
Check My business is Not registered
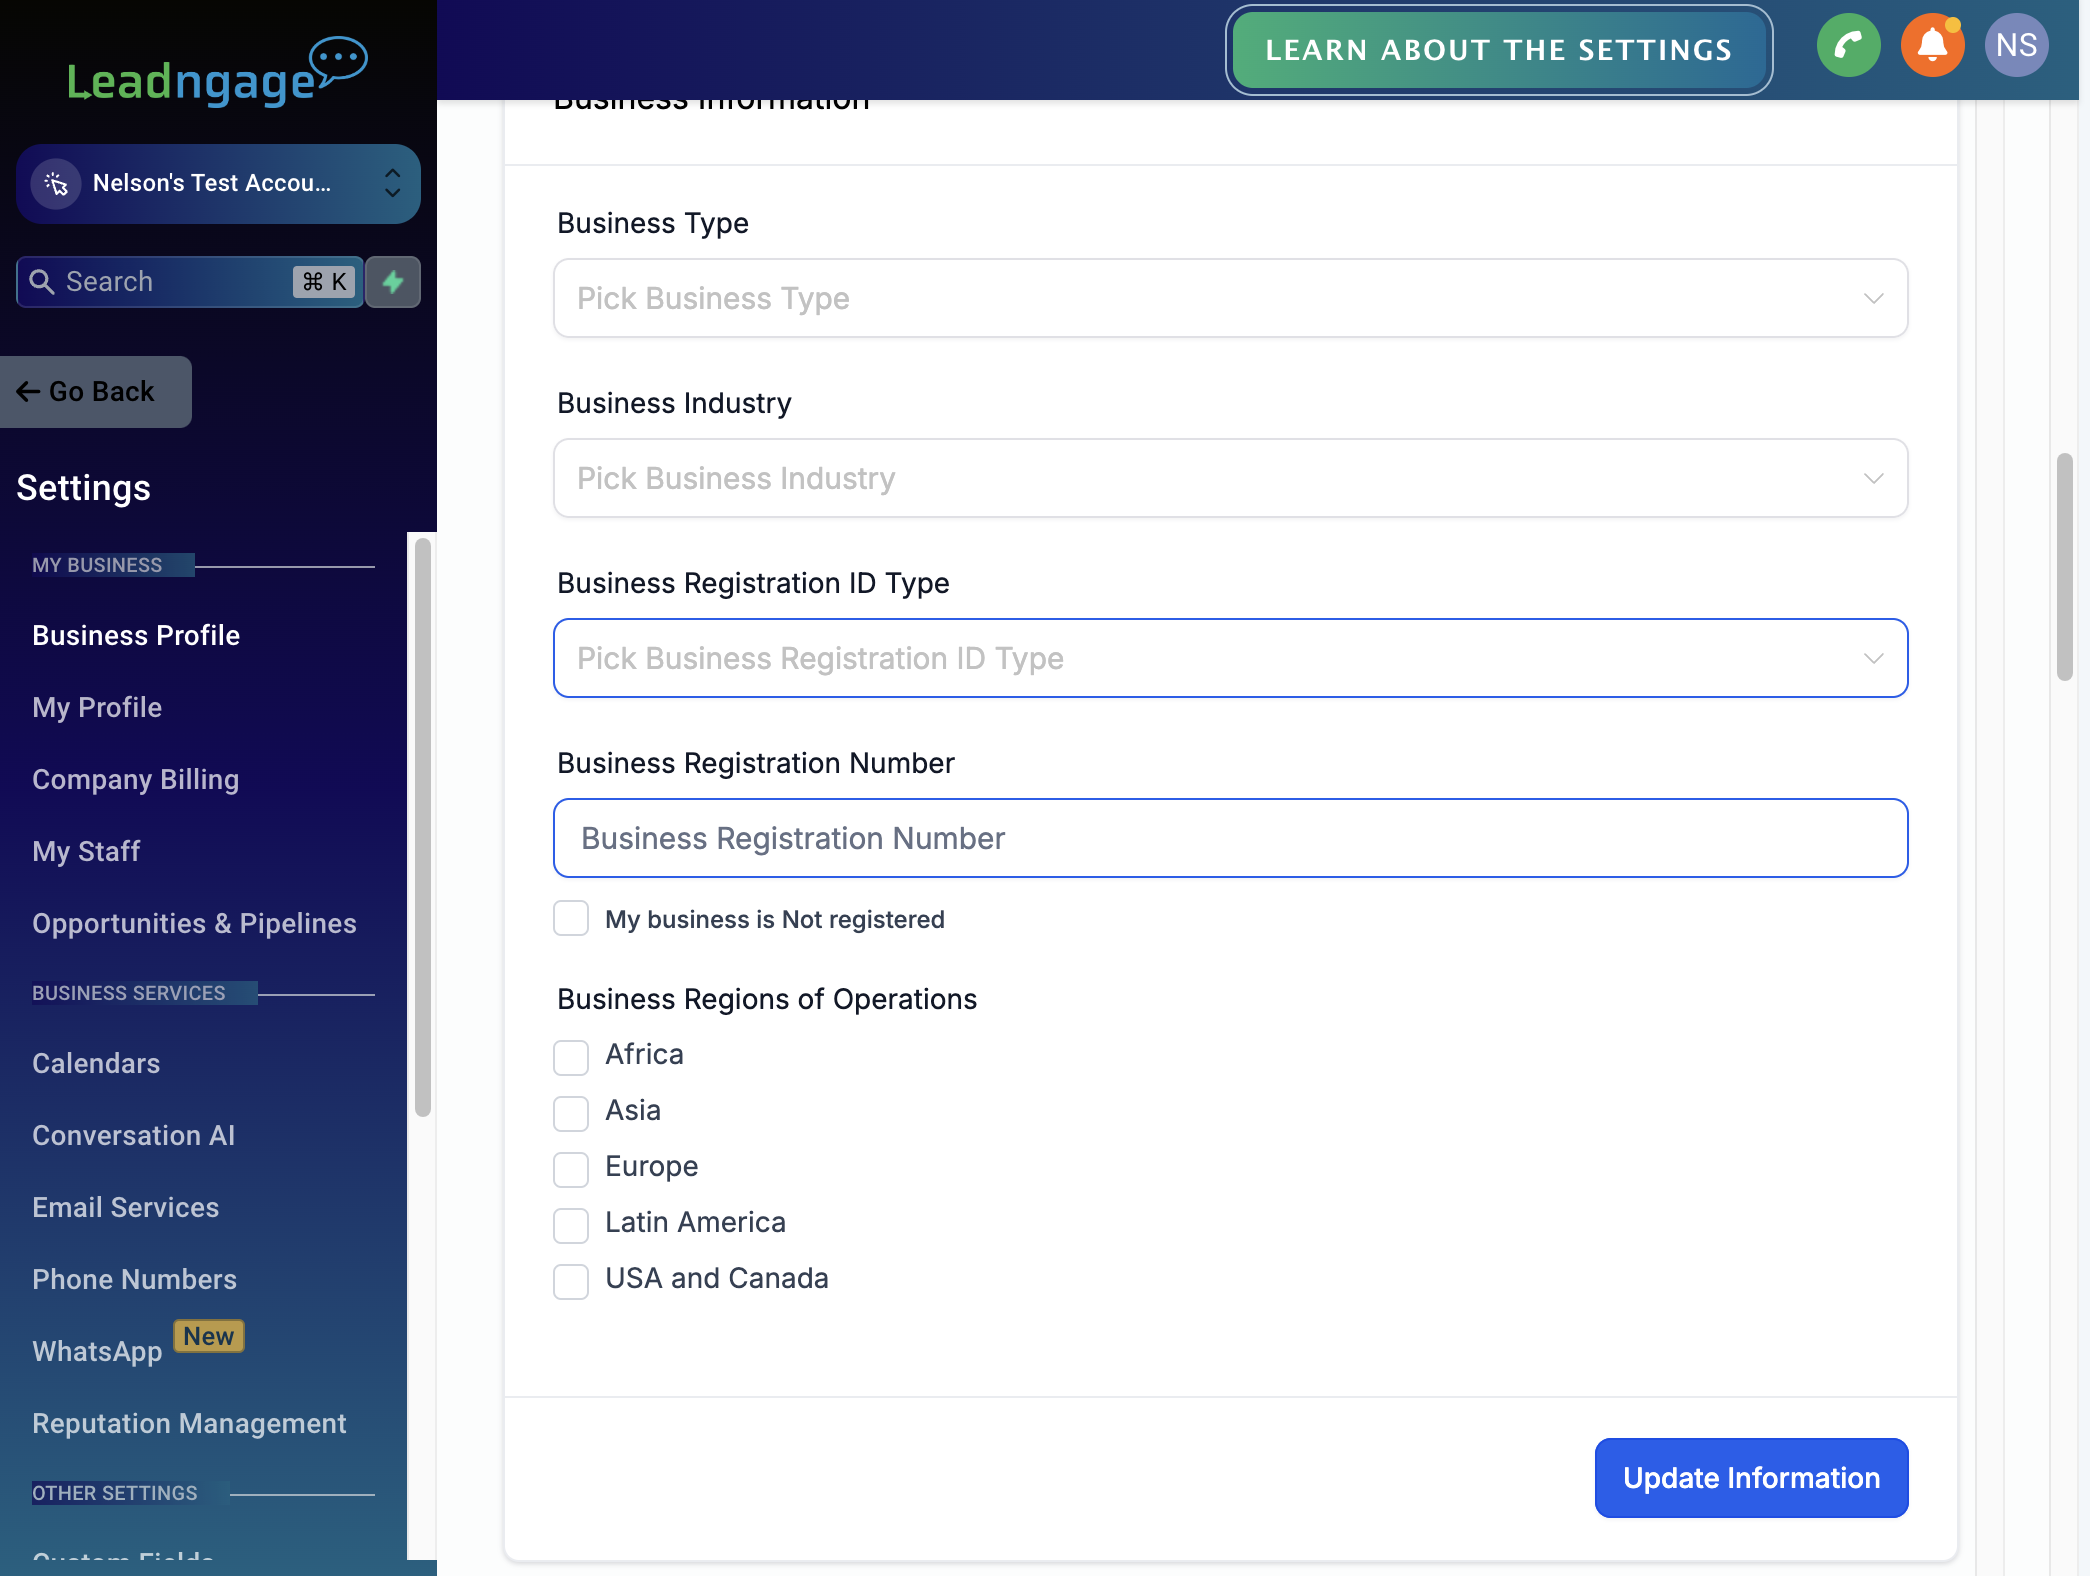tap(571, 918)
